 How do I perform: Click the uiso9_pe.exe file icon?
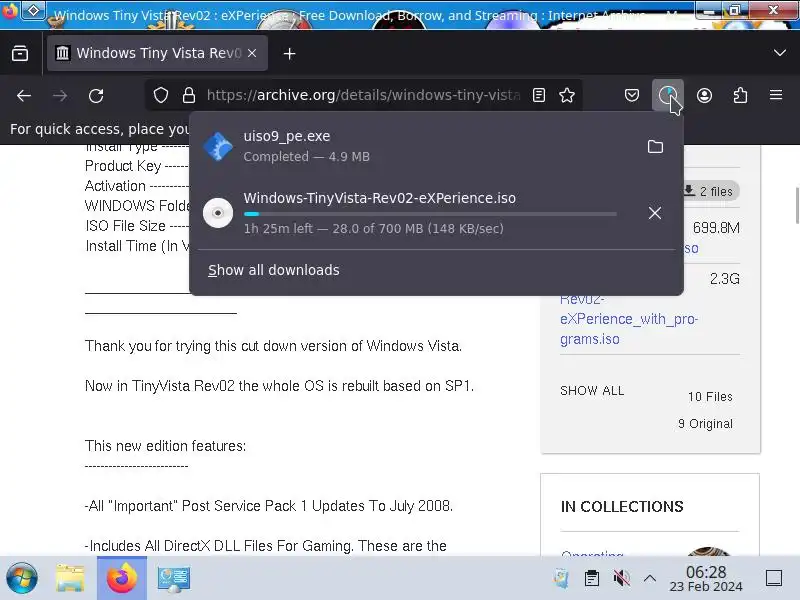(218, 147)
